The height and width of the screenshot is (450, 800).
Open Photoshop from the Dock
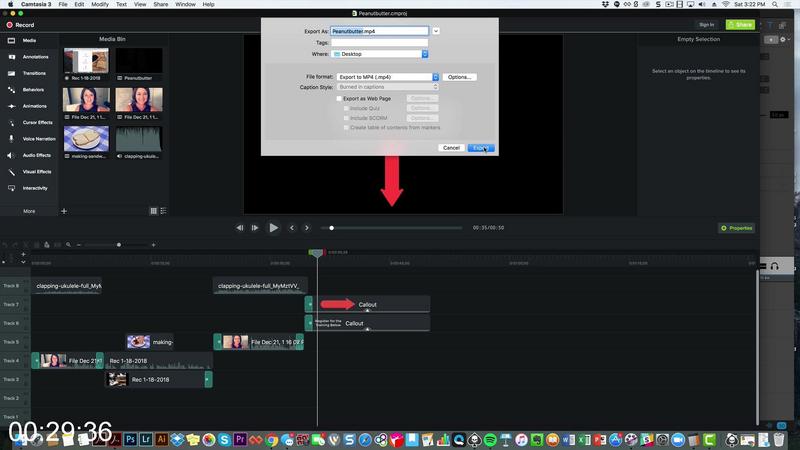tap(131, 439)
